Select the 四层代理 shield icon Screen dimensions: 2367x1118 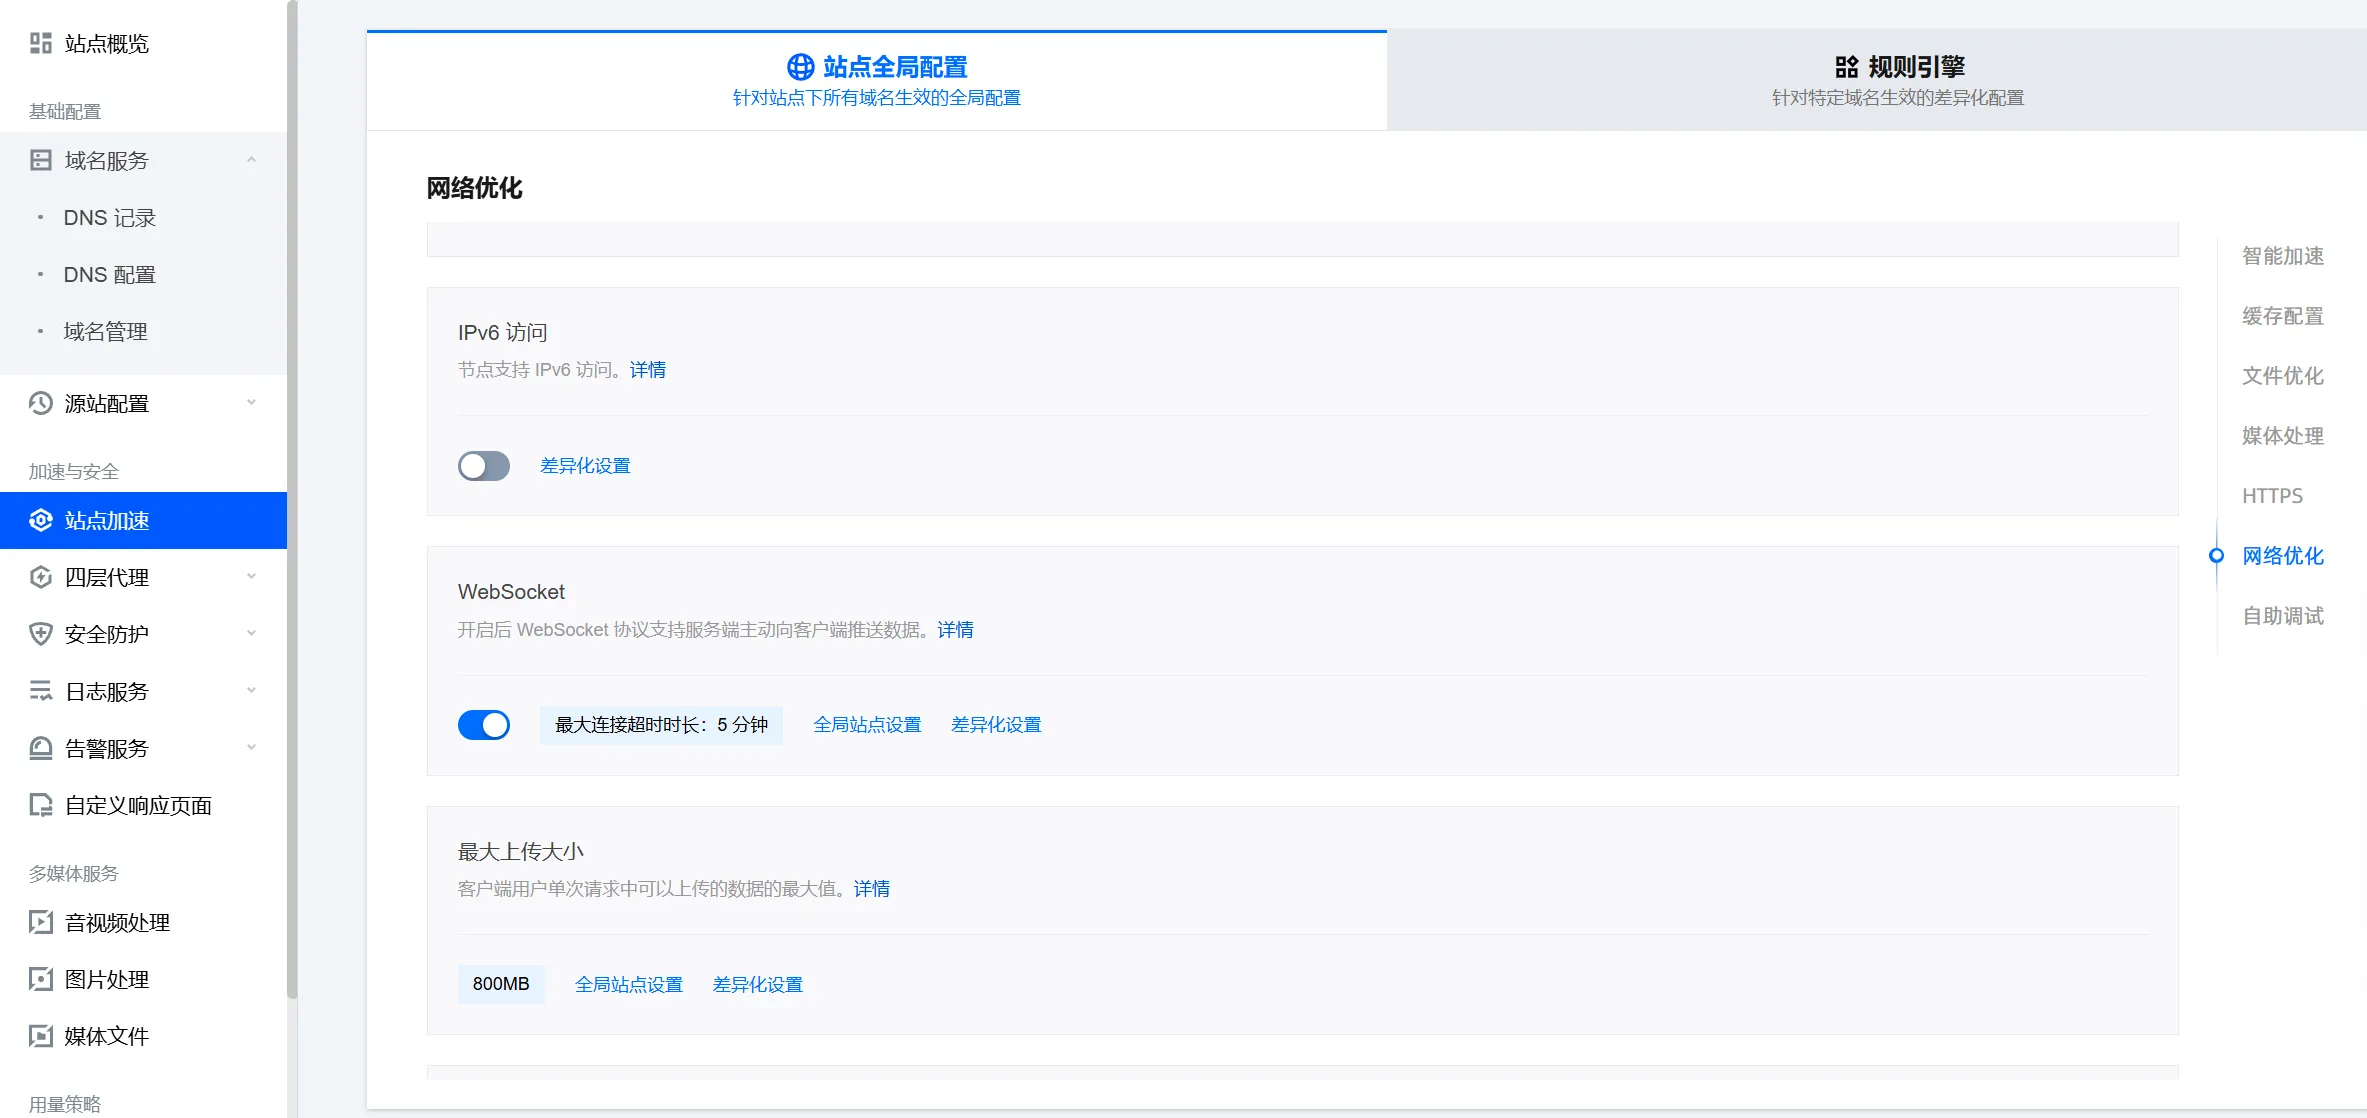tap(40, 576)
